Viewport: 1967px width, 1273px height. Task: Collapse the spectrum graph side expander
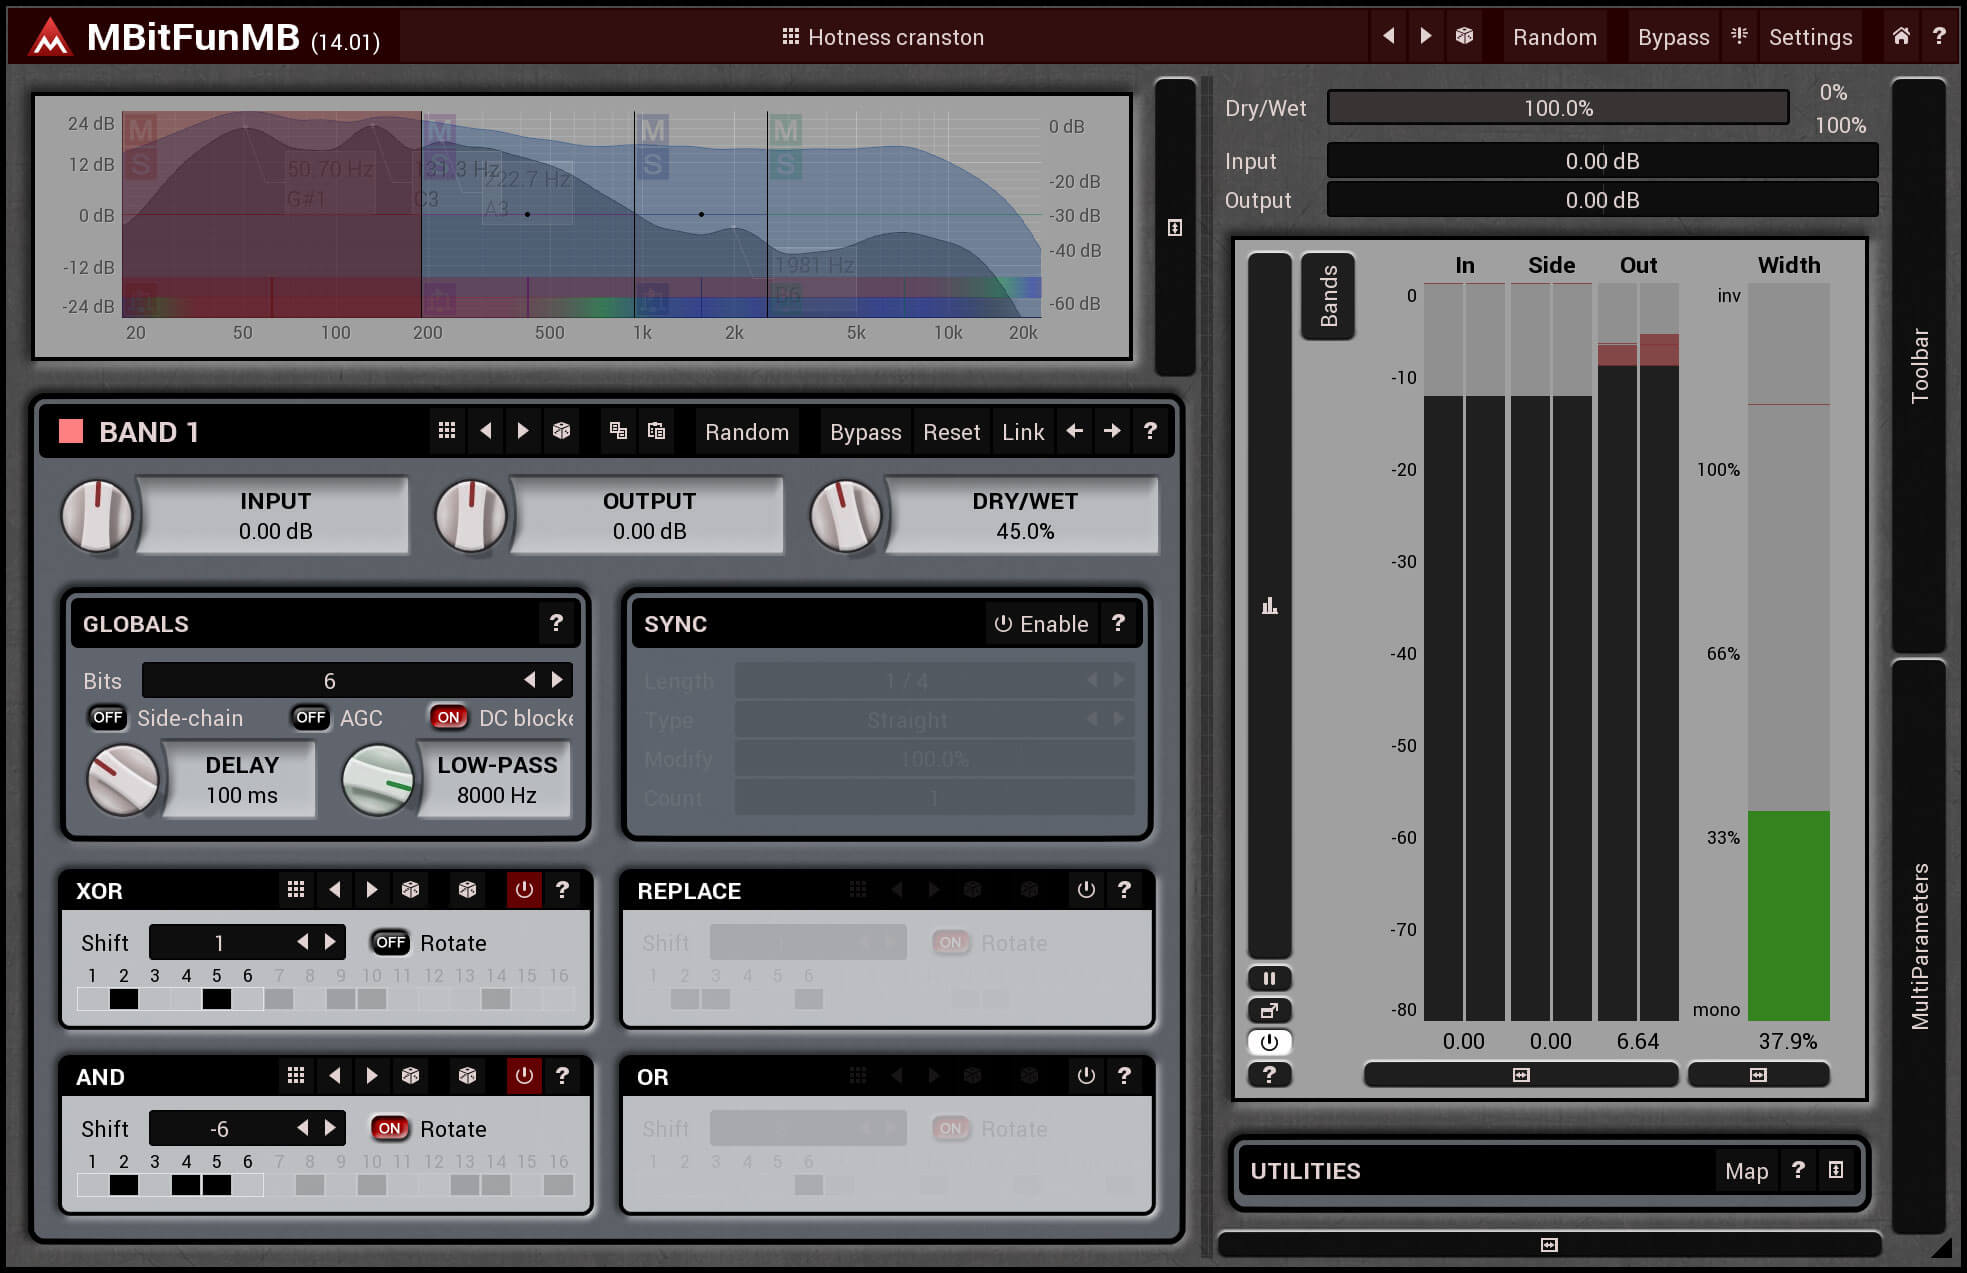[1175, 227]
